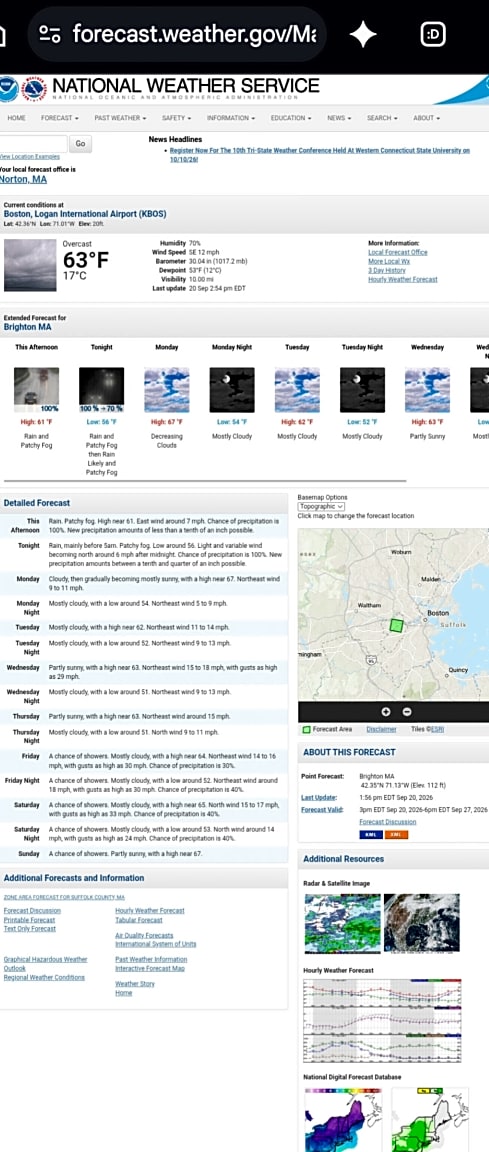
Task: Expand the PAST WEATHER menu dropdown
Action: (x=120, y=118)
